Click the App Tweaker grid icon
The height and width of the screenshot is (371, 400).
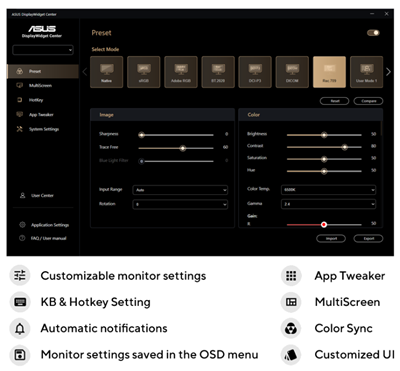tap(291, 276)
